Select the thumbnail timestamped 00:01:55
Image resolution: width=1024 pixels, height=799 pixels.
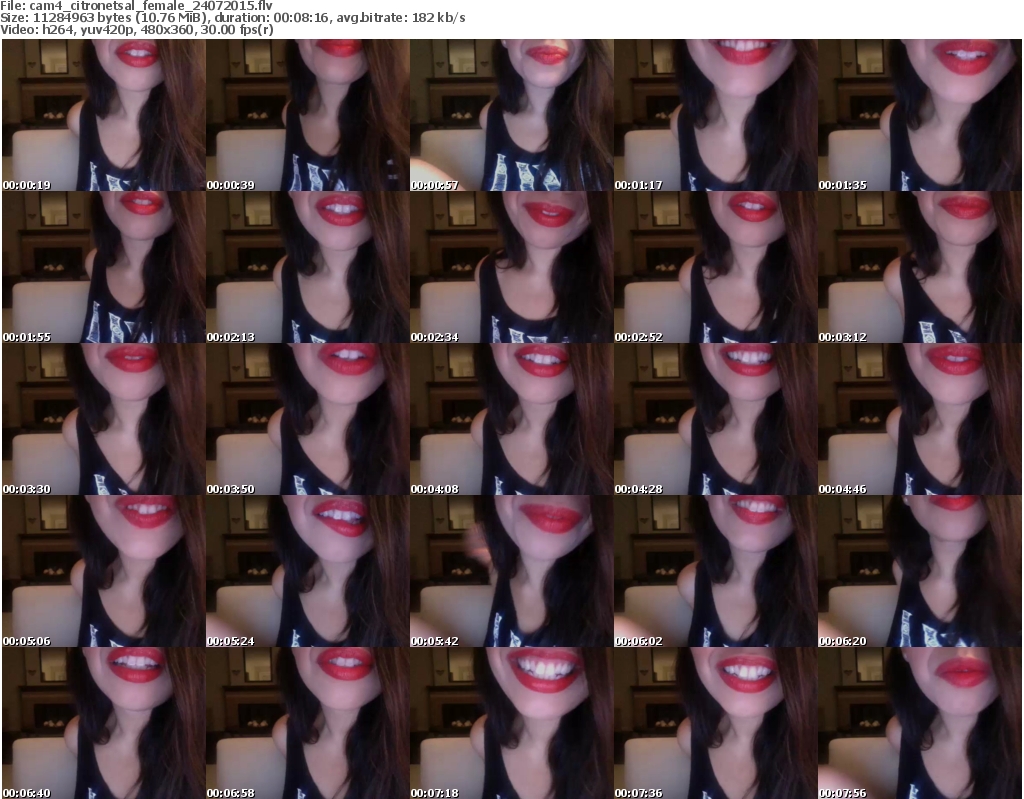coord(103,267)
